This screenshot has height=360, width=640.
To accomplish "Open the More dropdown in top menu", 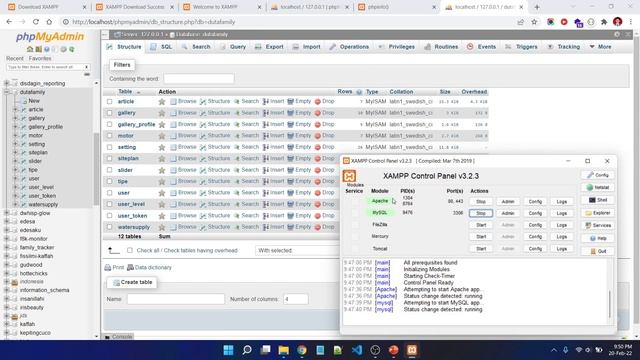I will point(600,47).
